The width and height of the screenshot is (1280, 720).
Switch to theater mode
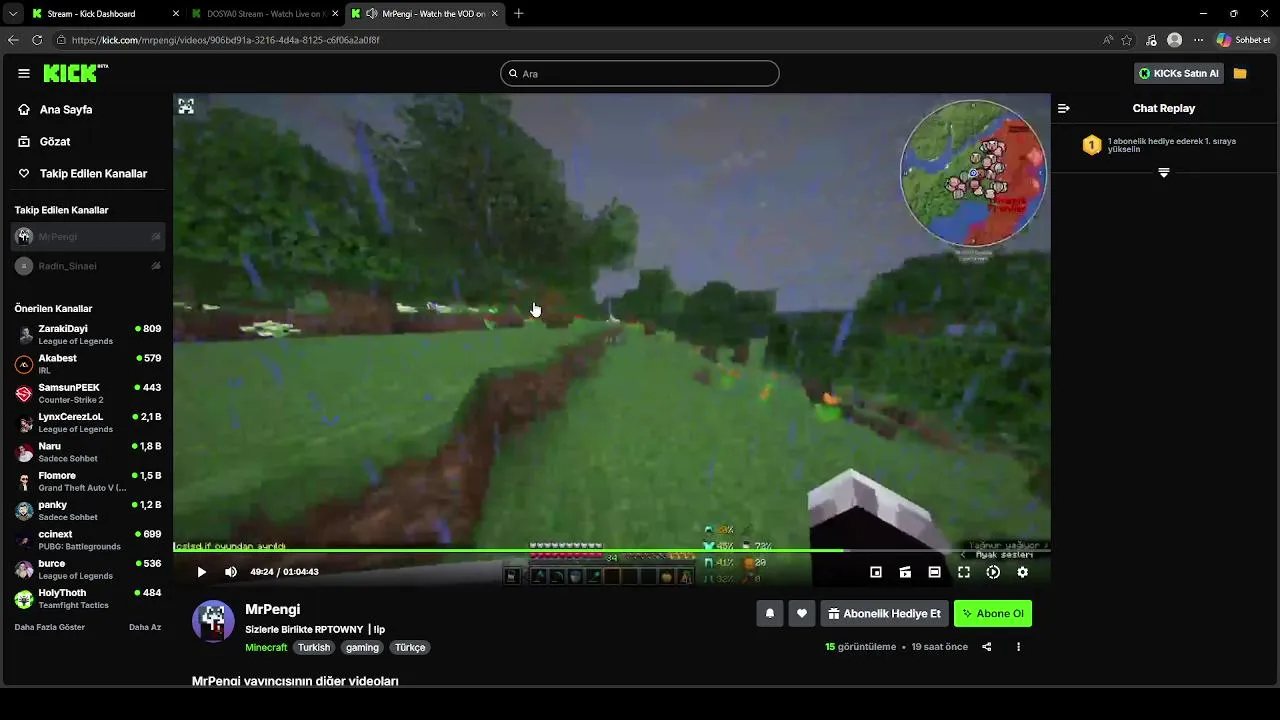coord(934,572)
